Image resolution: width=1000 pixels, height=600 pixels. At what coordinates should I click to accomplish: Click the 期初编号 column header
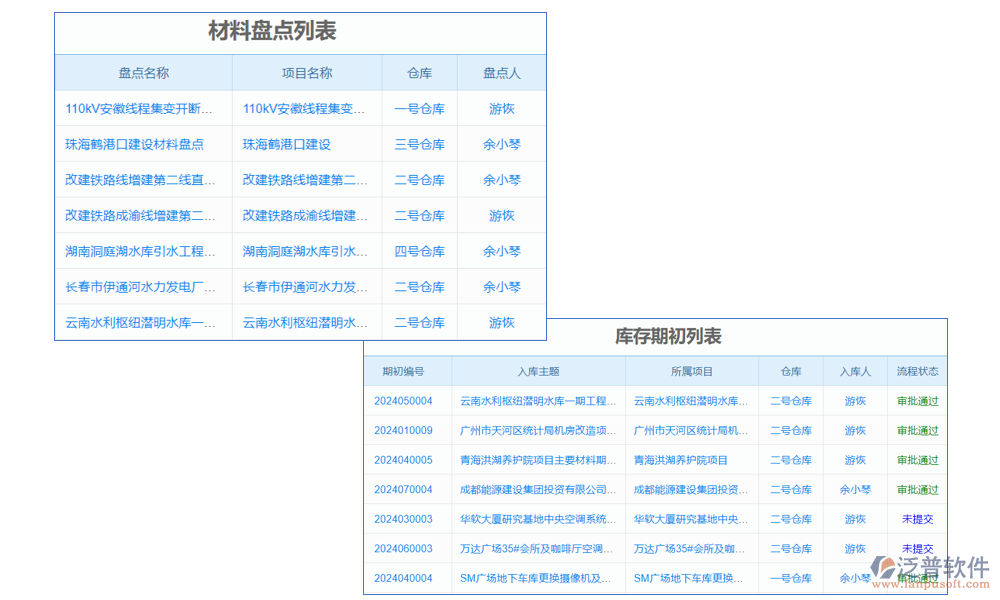coord(405,371)
